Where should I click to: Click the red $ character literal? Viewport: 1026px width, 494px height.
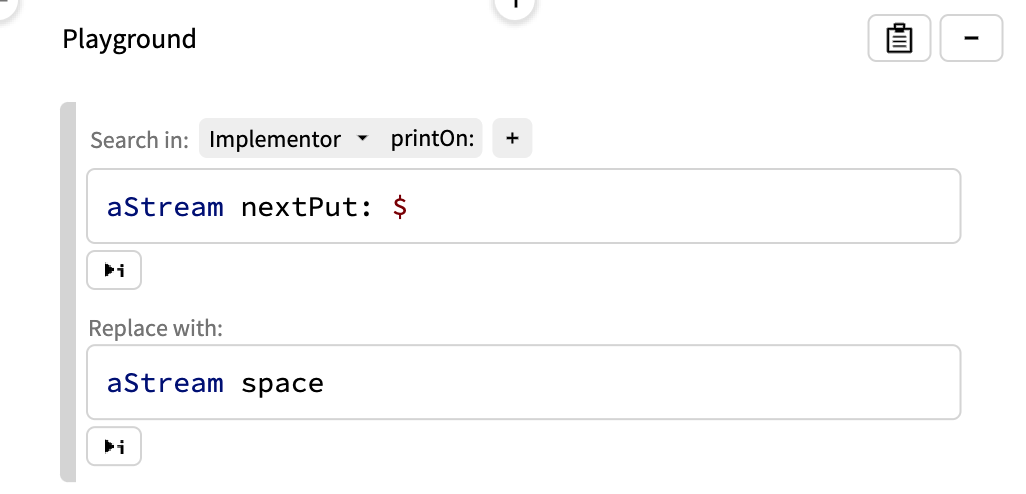point(400,207)
